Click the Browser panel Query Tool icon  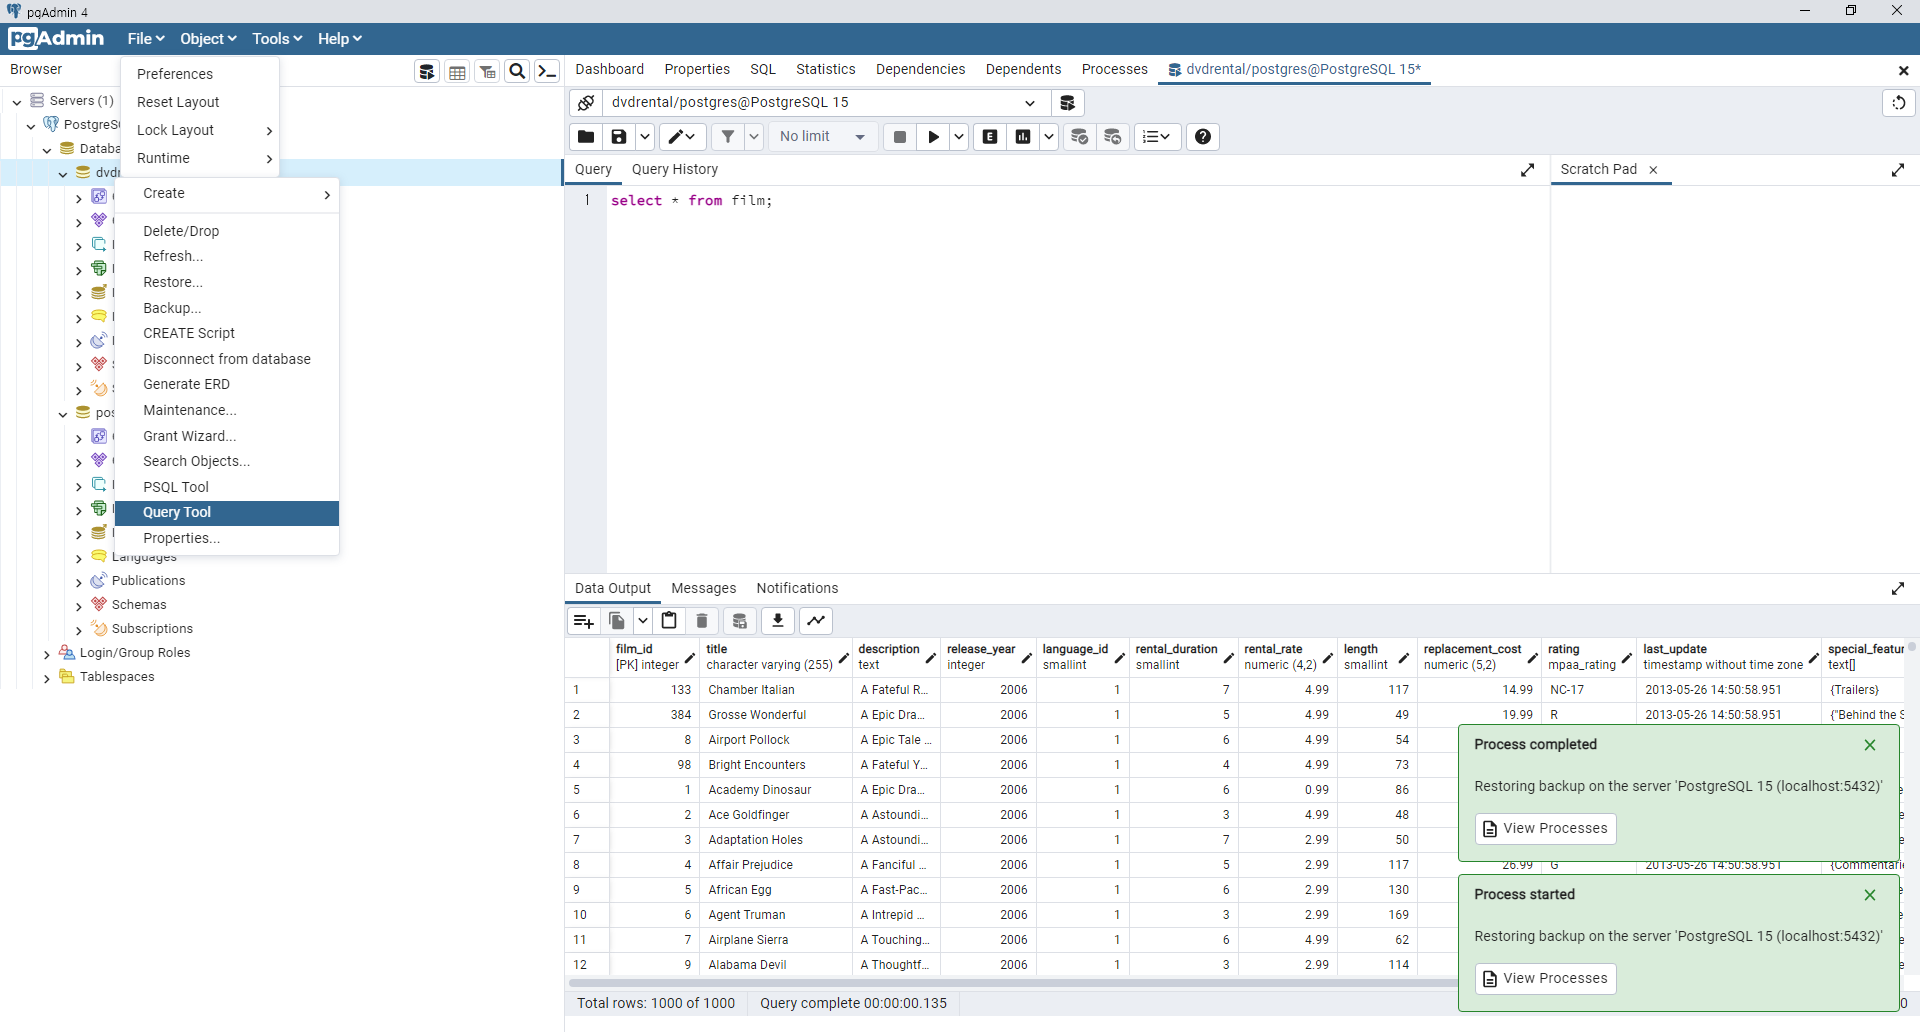427,71
